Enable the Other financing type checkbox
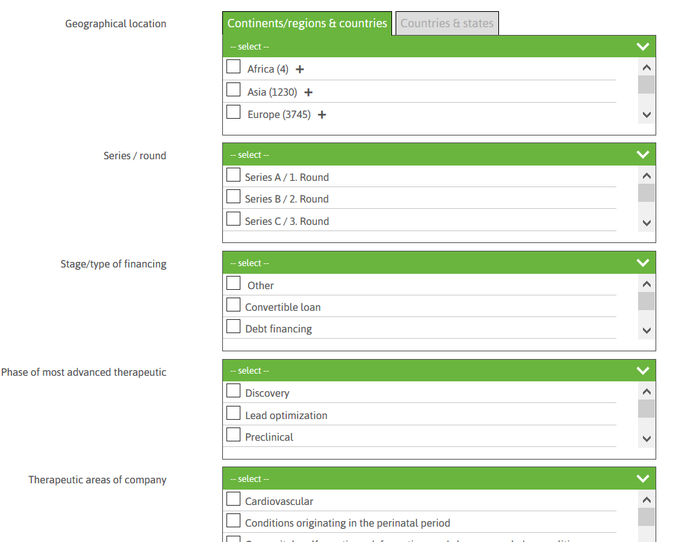This screenshot has height=542, width=680. [x=233, y=283]
